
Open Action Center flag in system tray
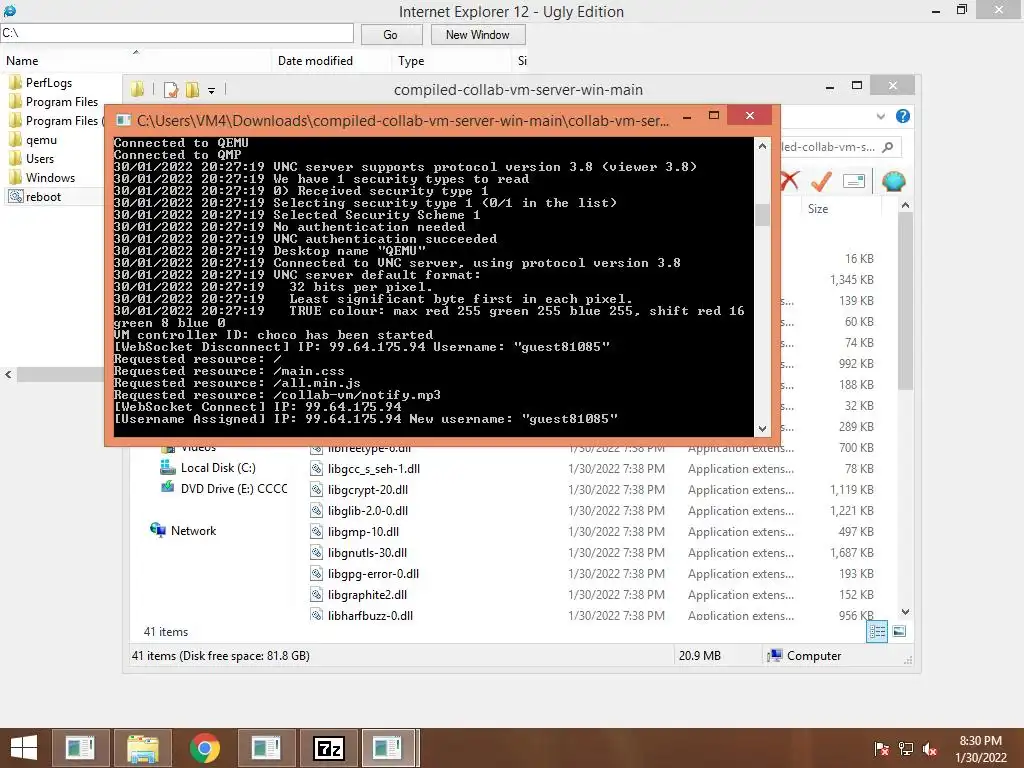click(x=881, y=749)
